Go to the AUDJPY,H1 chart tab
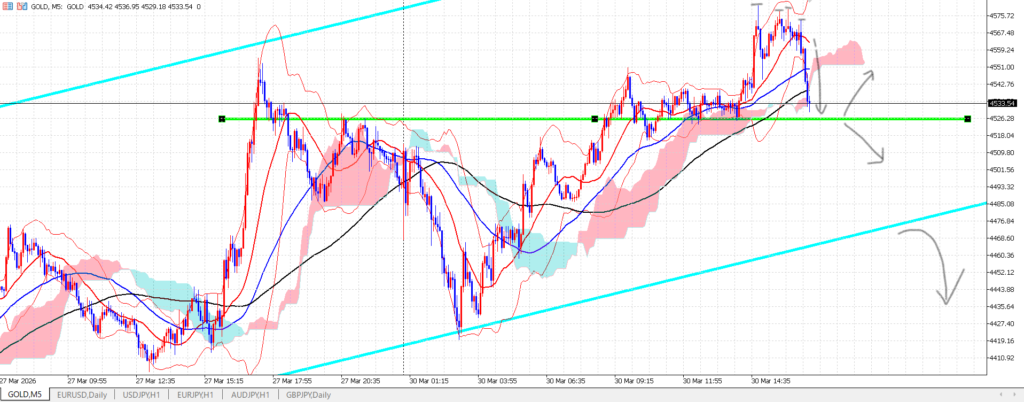 pos(252,395)
